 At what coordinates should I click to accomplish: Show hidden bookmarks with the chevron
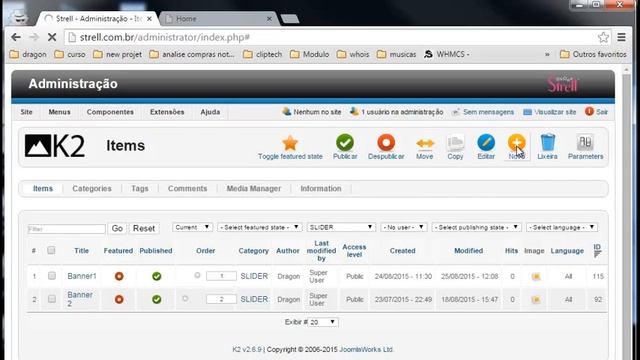pos(547,54)
